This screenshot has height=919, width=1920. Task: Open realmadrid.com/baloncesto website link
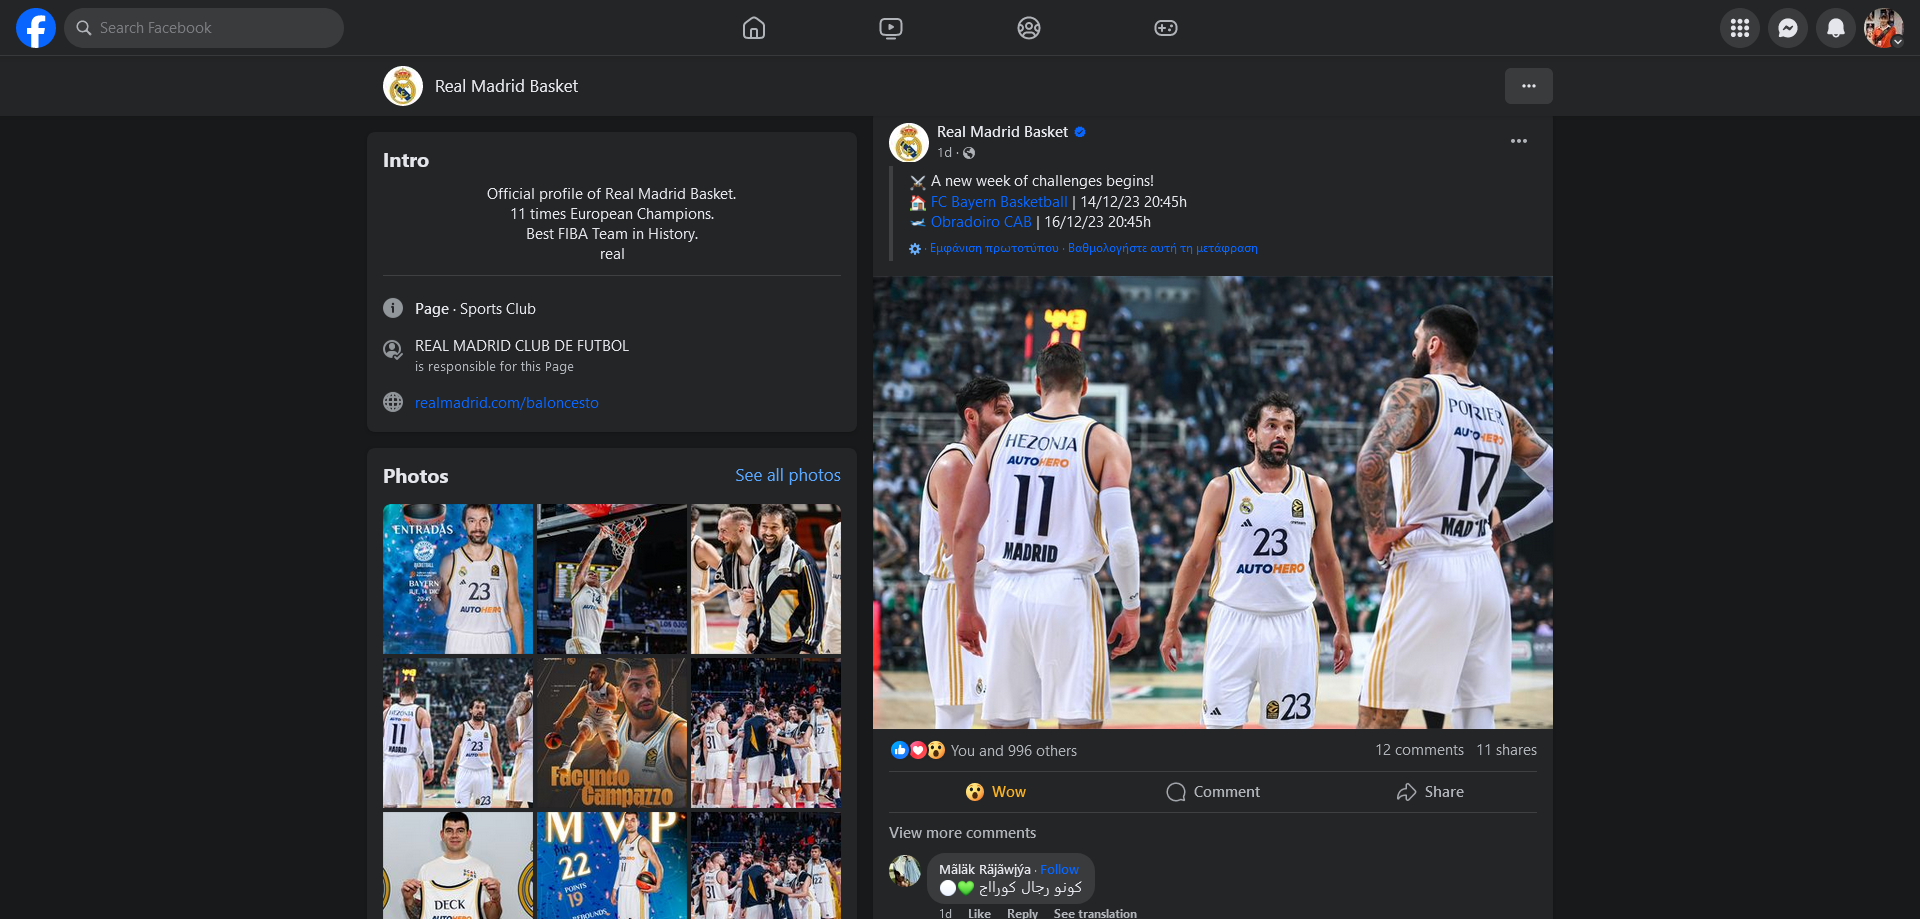pyautogui.click(x=507, y=403)
